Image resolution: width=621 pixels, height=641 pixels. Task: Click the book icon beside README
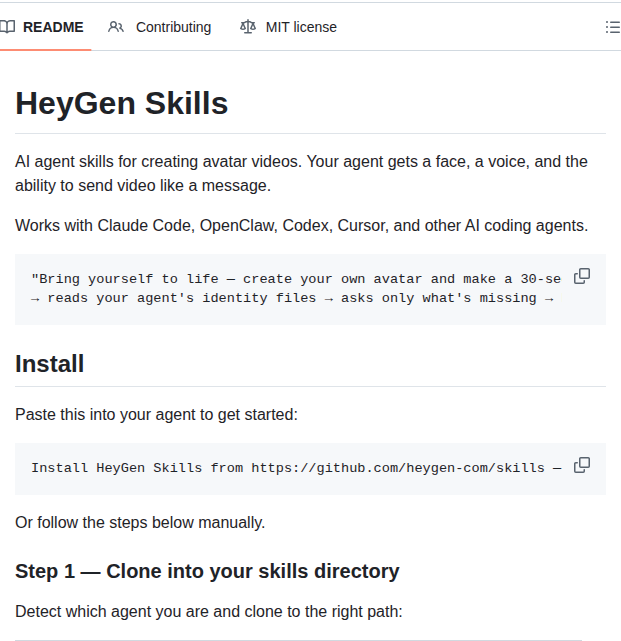coord(7,27)
